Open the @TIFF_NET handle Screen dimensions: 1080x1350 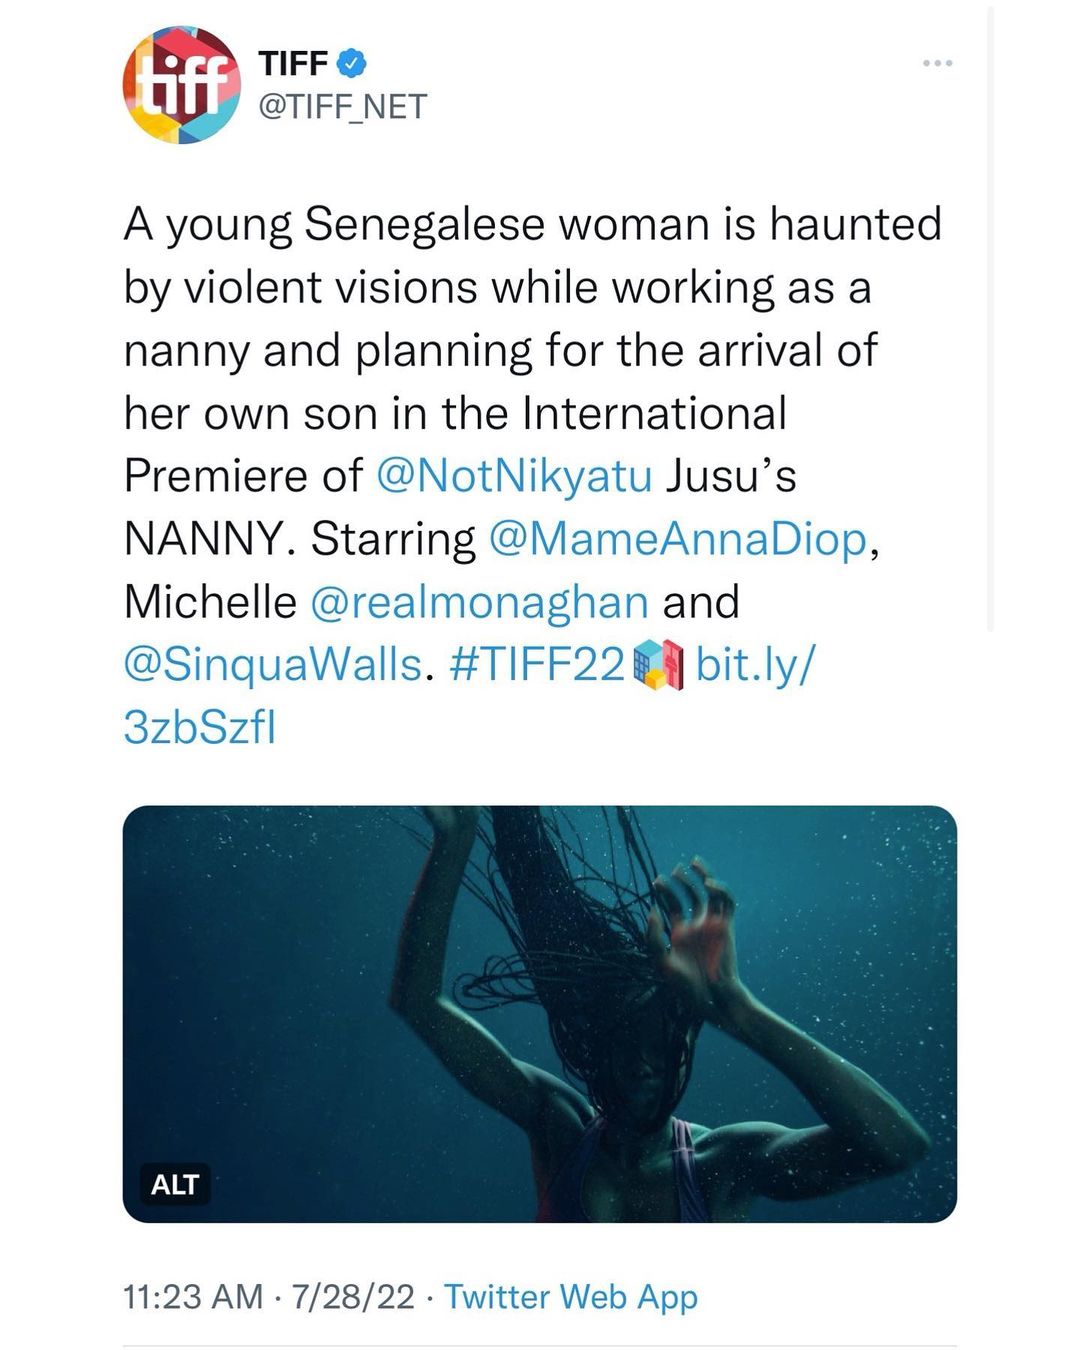[342, 106]
